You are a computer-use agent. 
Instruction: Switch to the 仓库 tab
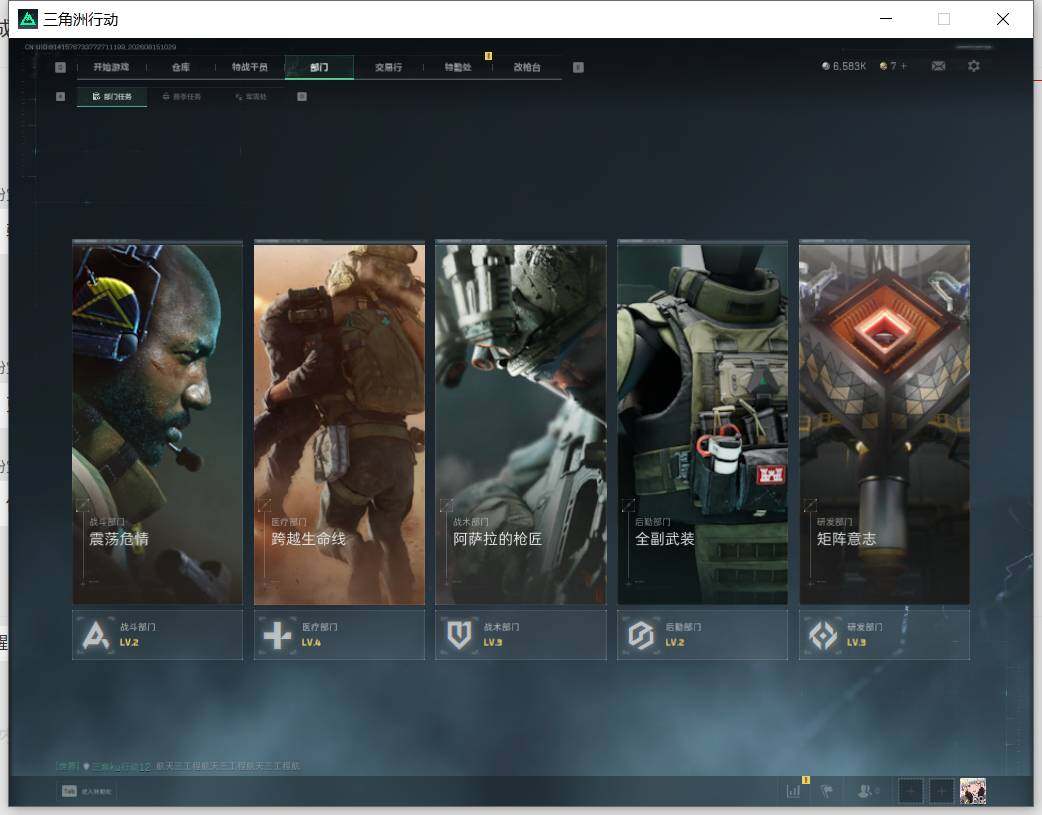point(181,67)
